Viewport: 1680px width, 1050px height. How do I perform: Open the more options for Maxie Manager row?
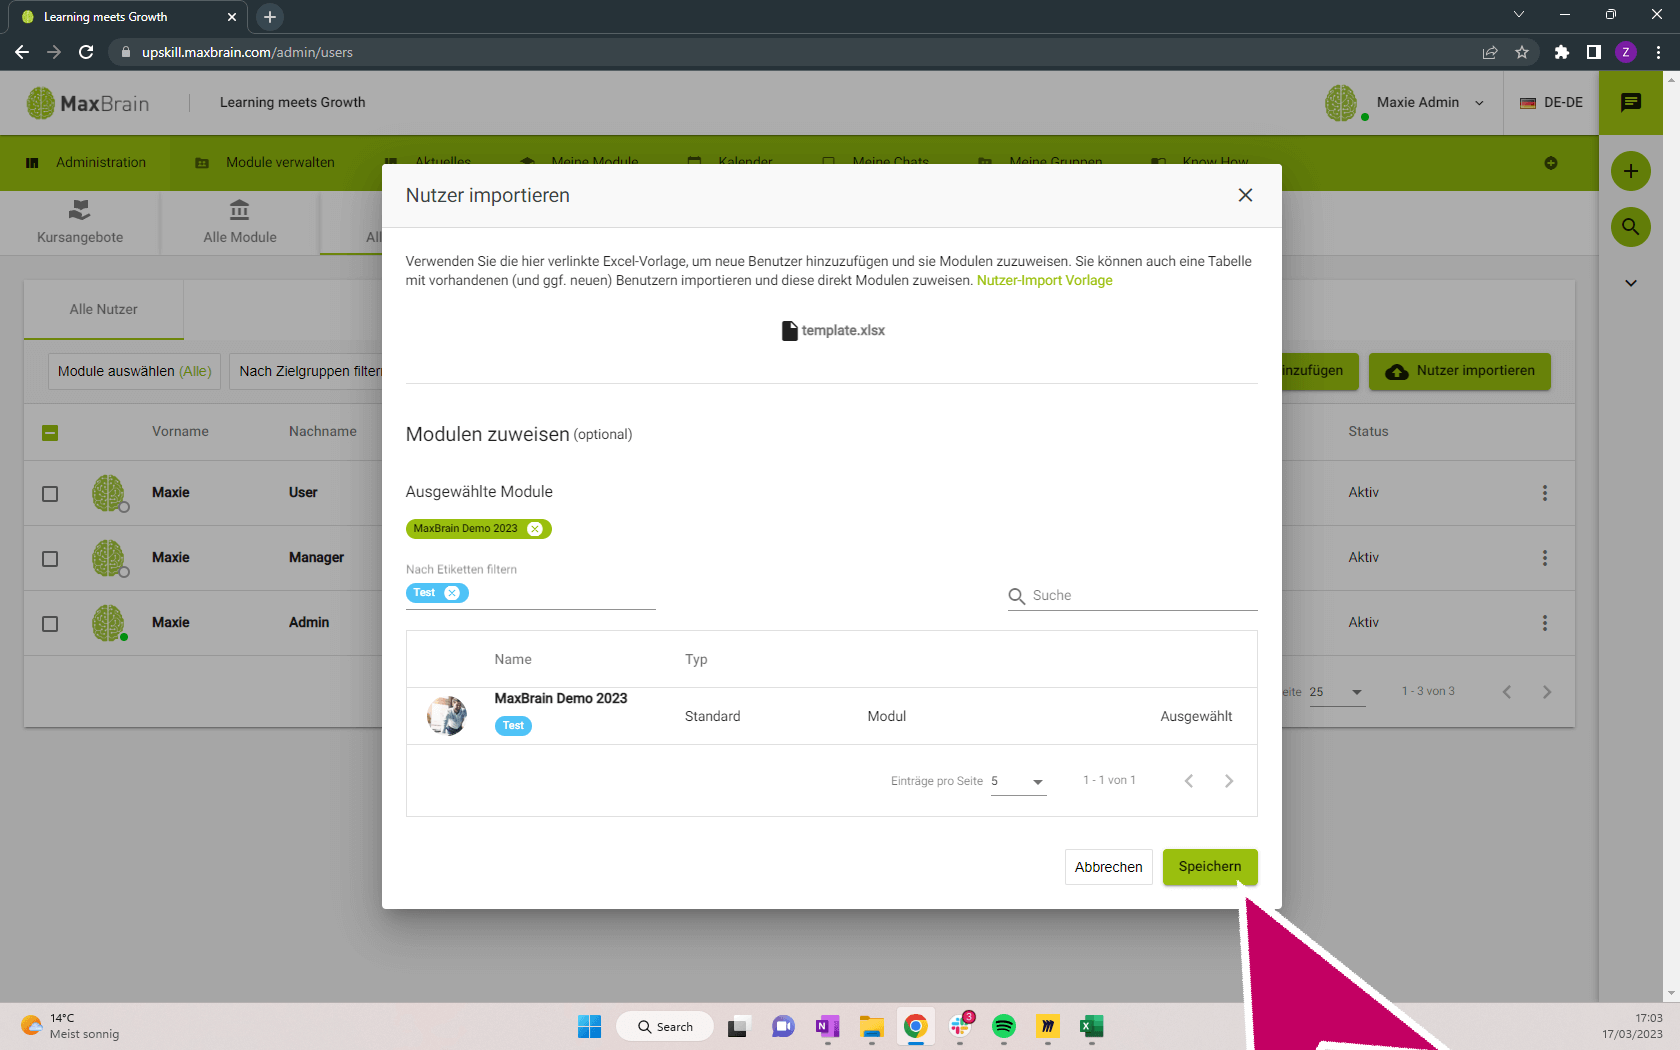pyautogui.click(x=1545, y=558)
